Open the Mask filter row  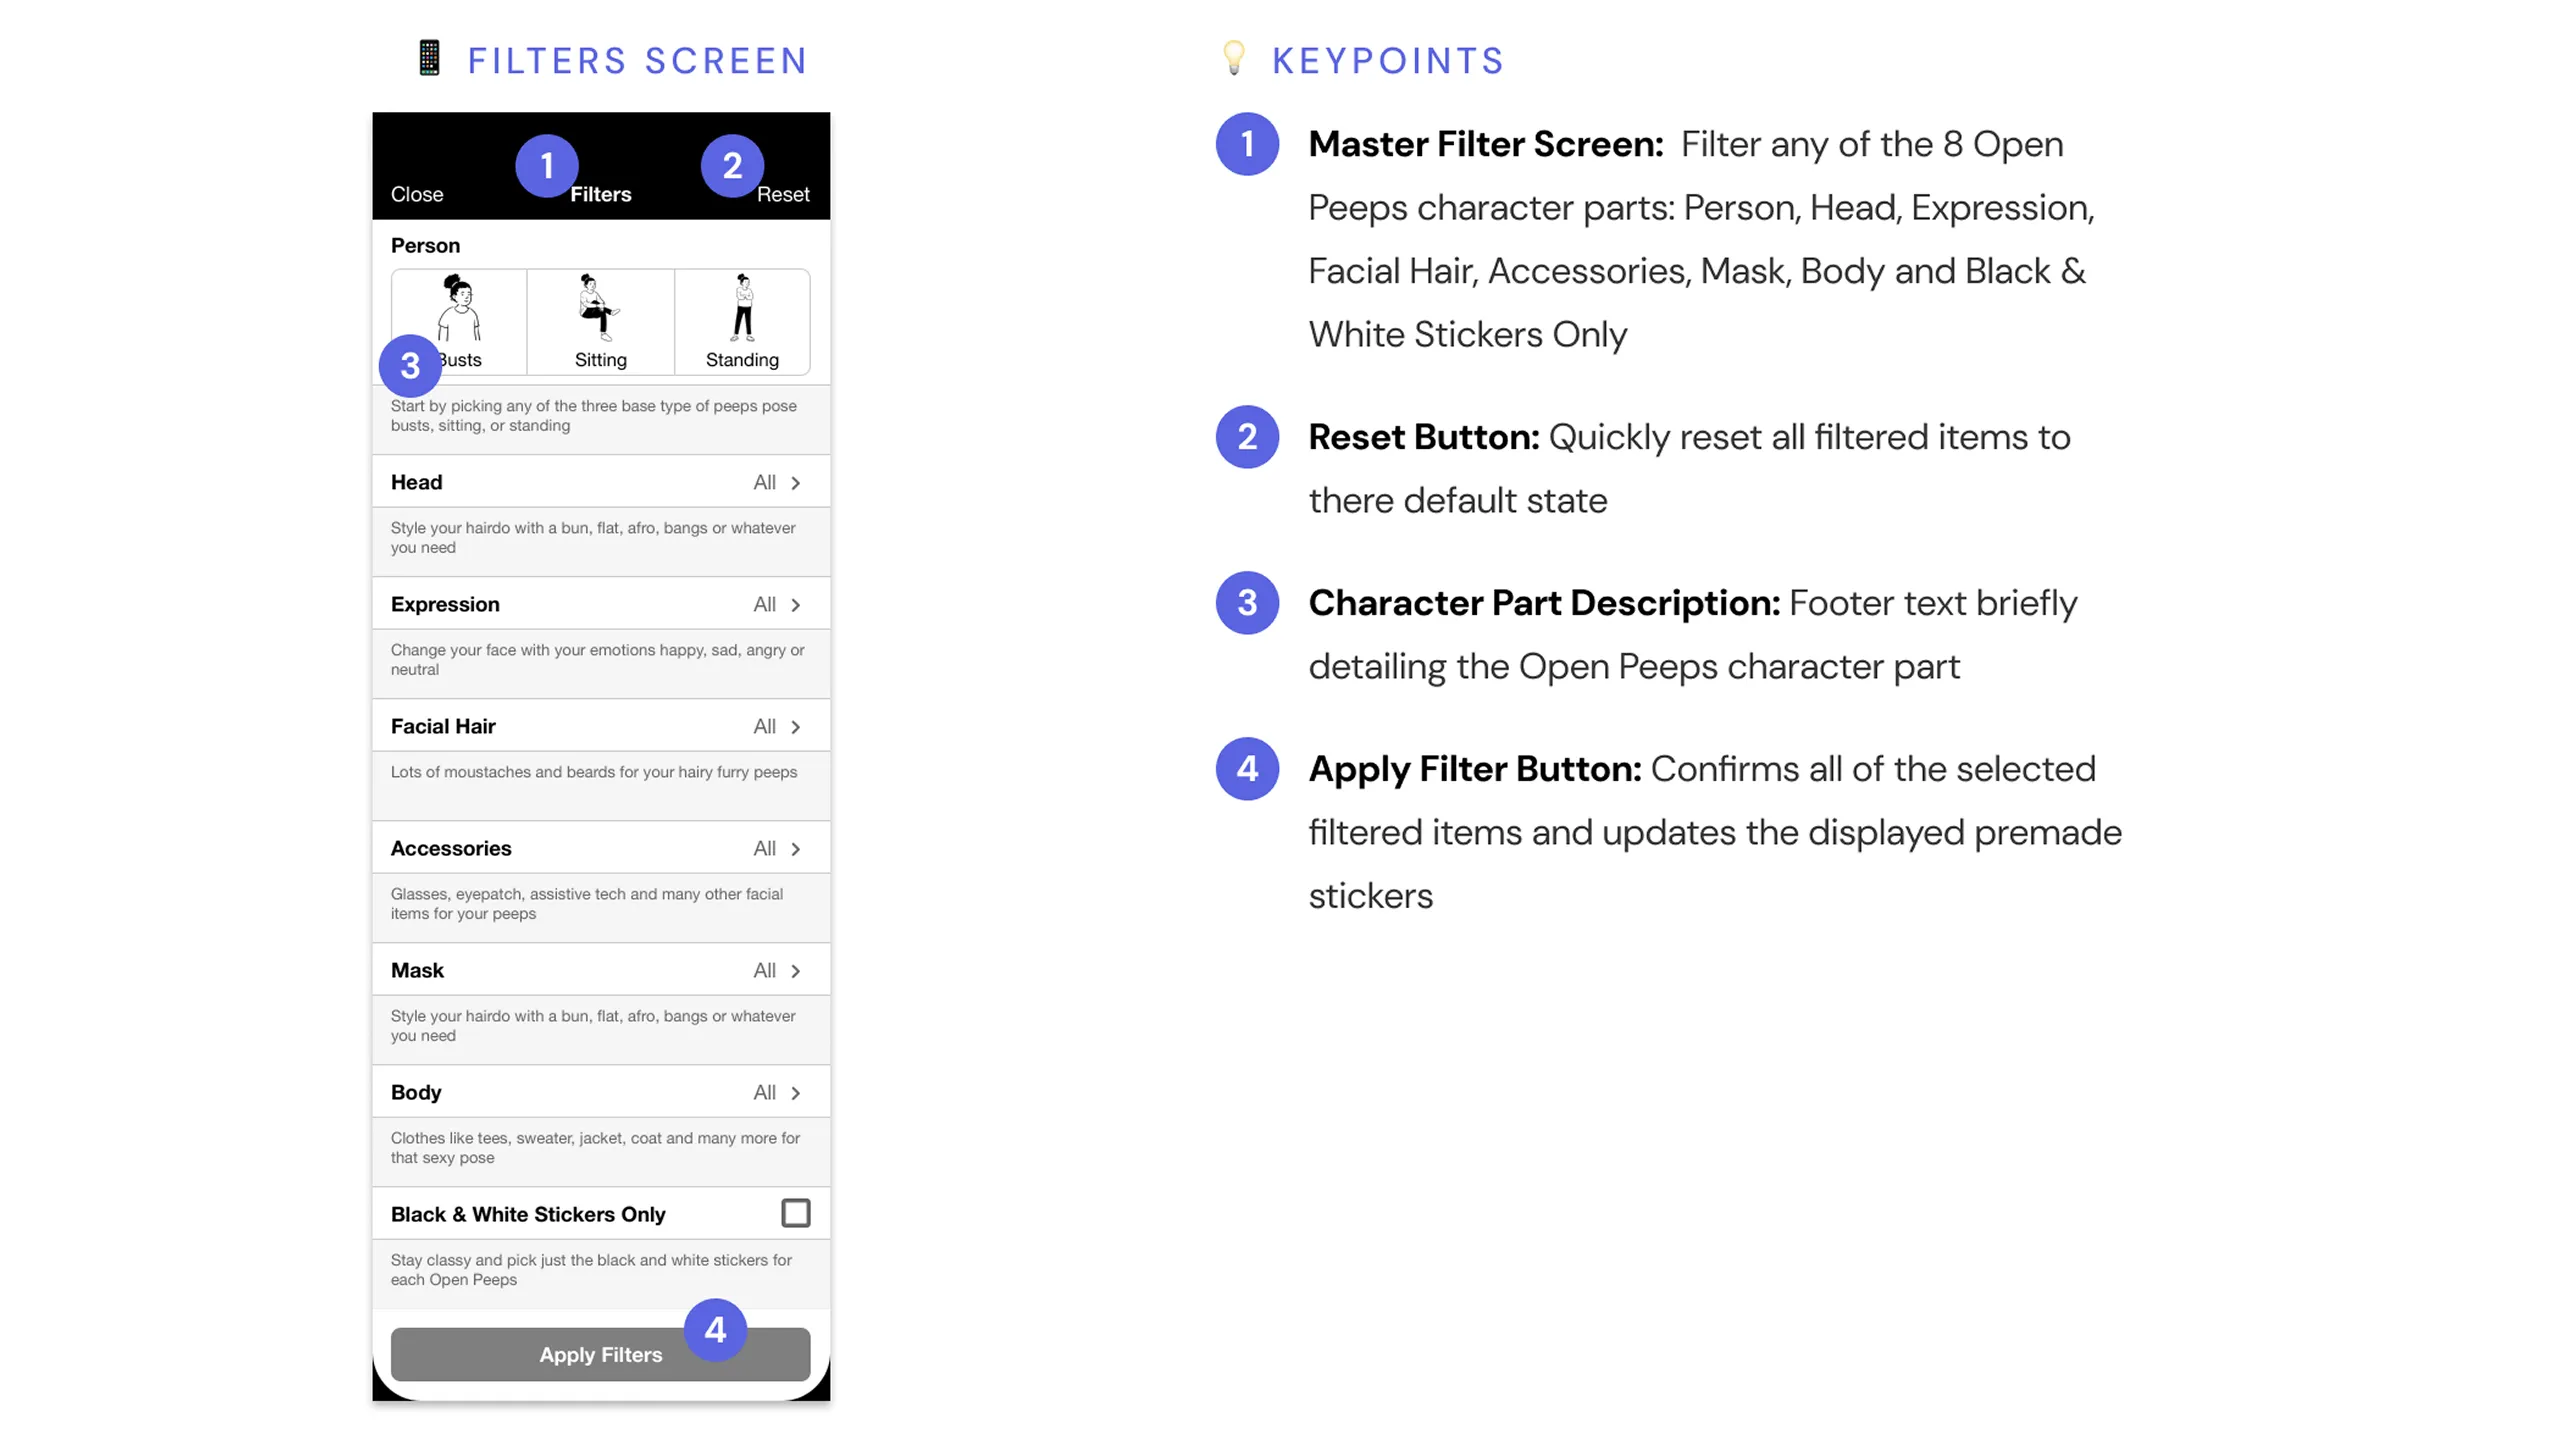click(x=600, y=970)
